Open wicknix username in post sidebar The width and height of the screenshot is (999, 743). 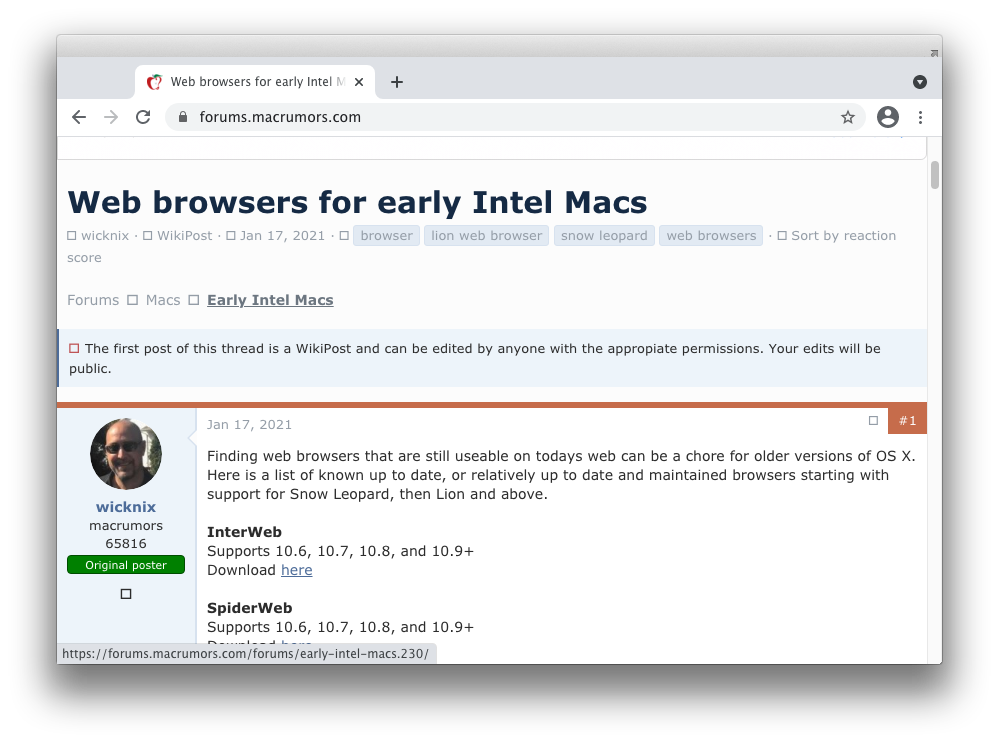(126, 507)
